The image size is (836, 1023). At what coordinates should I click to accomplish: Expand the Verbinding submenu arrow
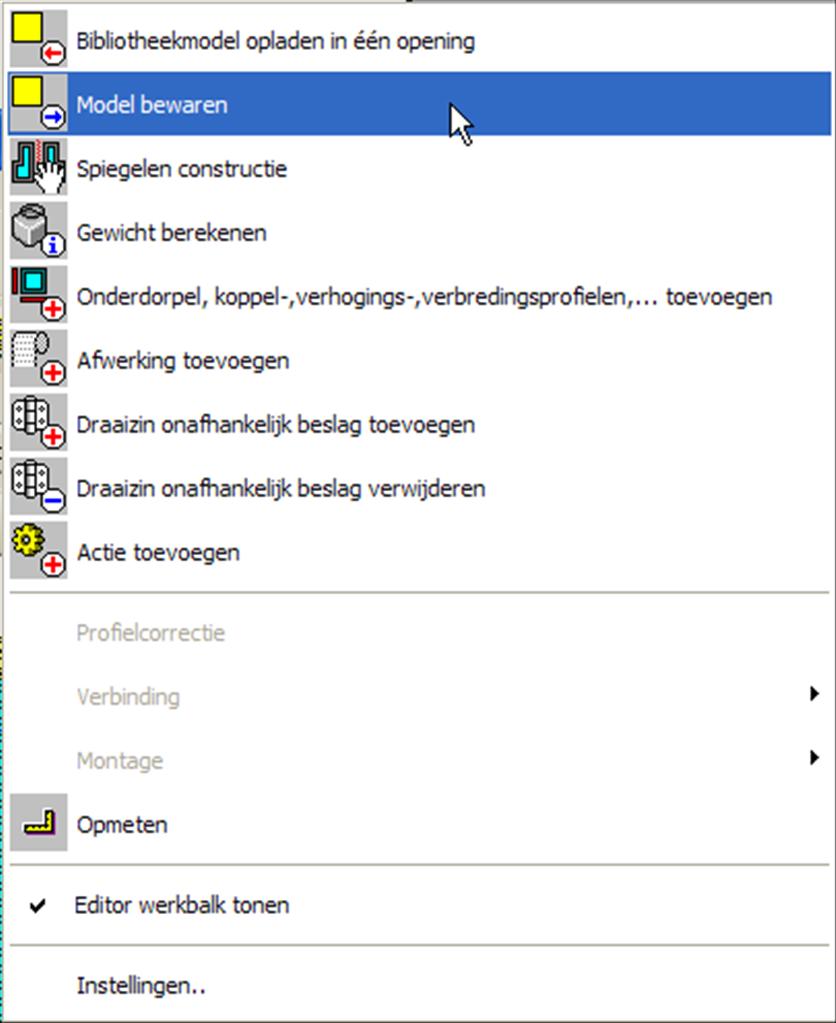[814, 694]
